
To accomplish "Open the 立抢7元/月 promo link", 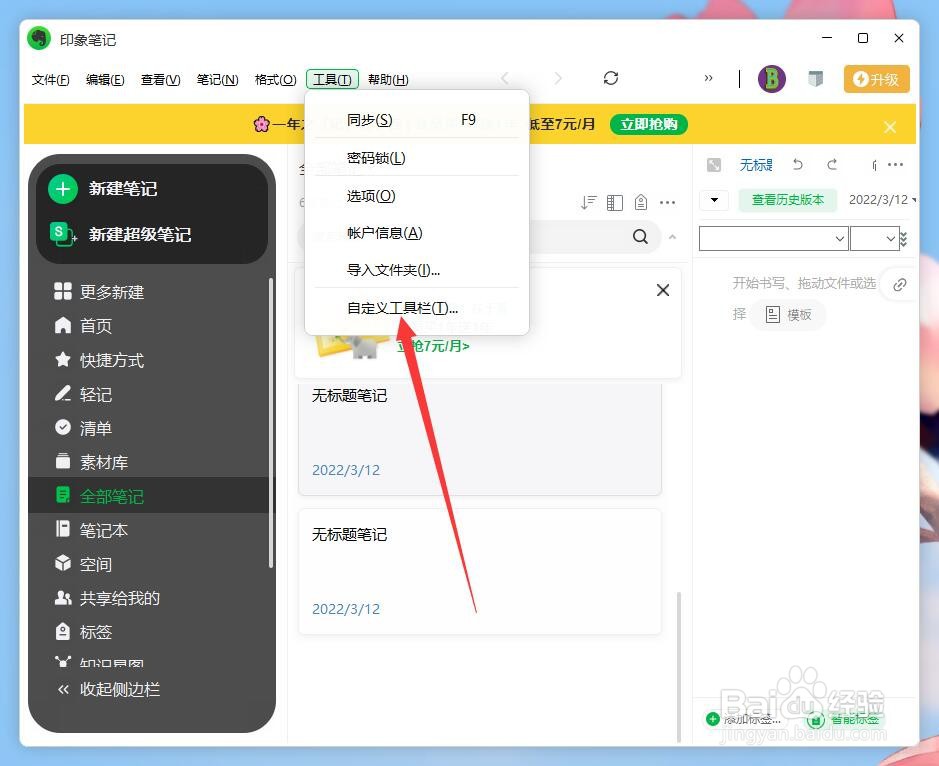I will (433, 346).
